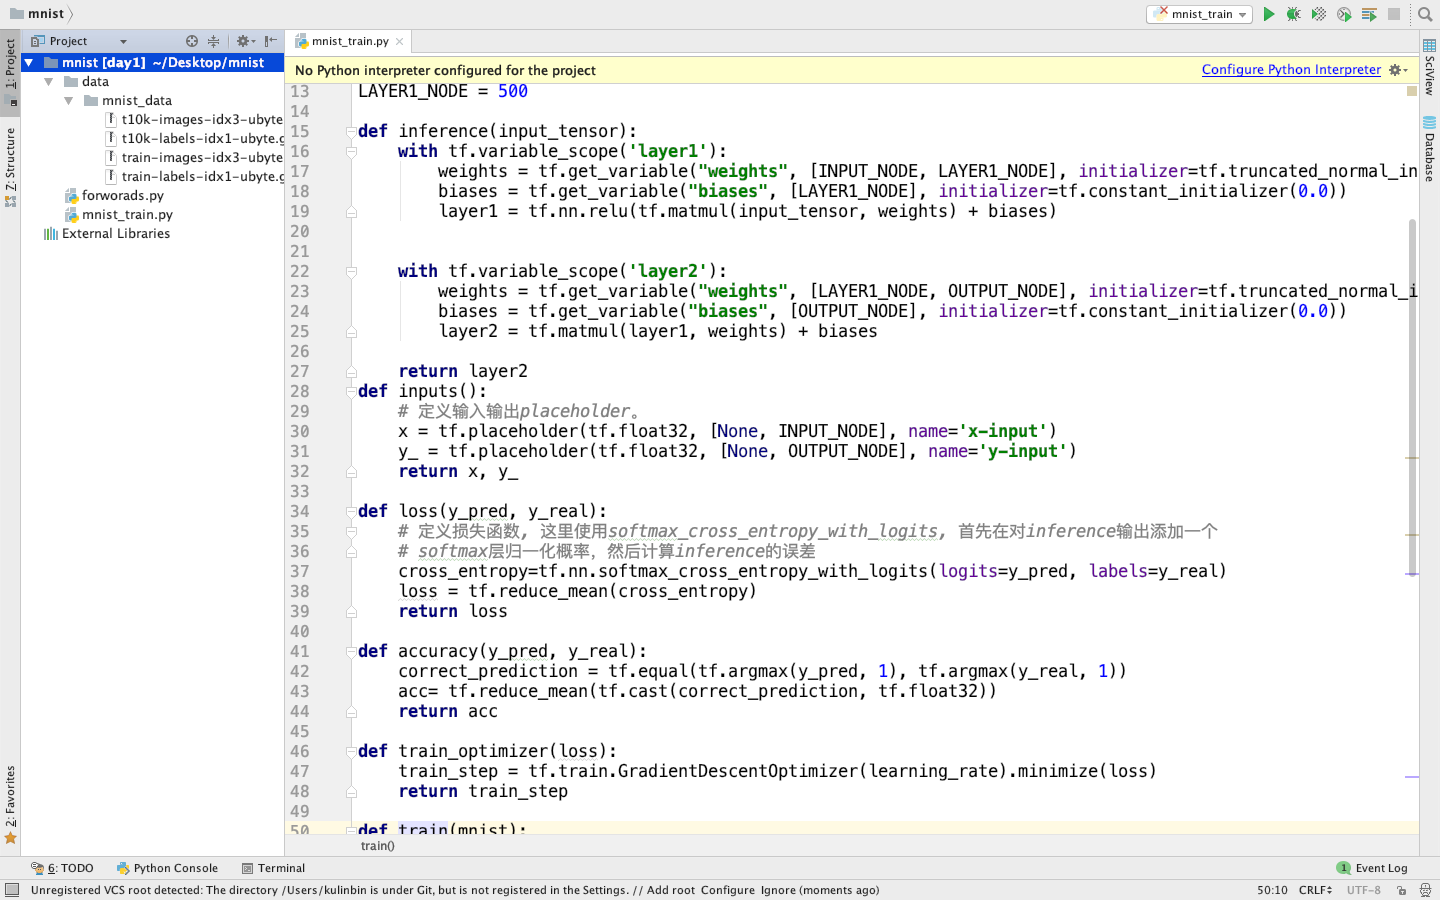Fold the train_optimizer function at line 46
Viewport: 1440px width, 900px height.
[x=352, y=751]
